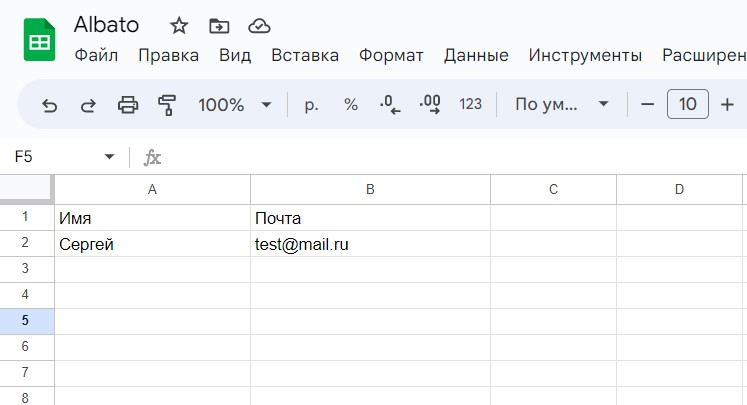
Task: Activate the paint format tool
Action: pyautogui.click(x=167, y=105)
